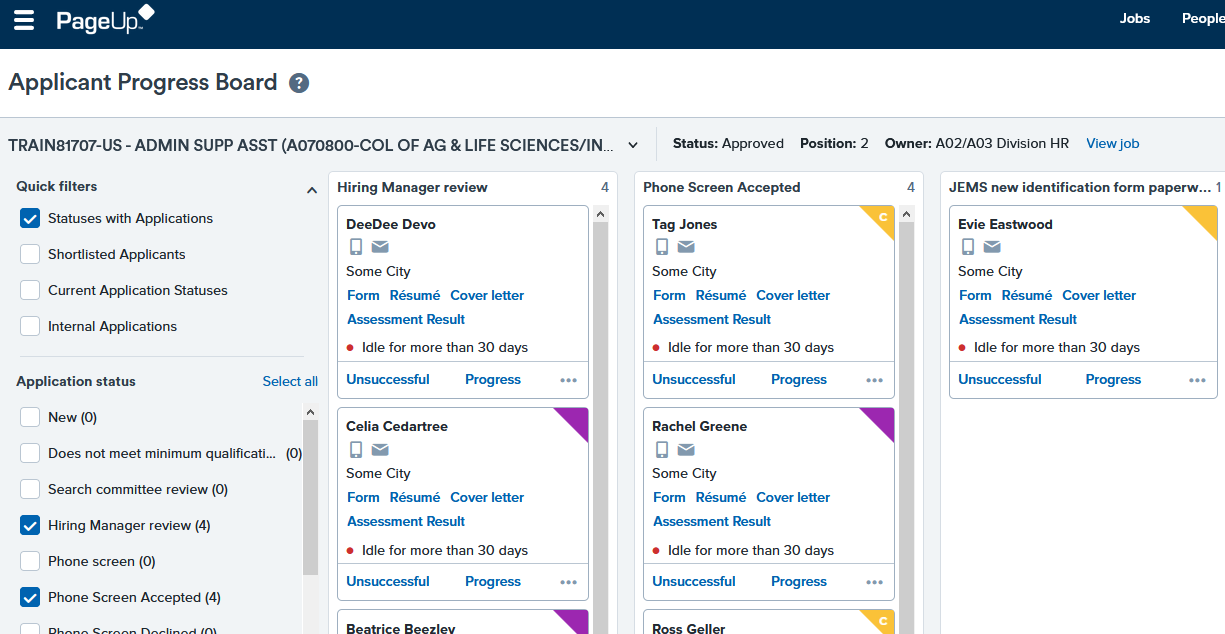The height and width of the screenshot is (634, 1225).
Task: Open Tag Jones's application Form
Action: (x=669, y=296)
